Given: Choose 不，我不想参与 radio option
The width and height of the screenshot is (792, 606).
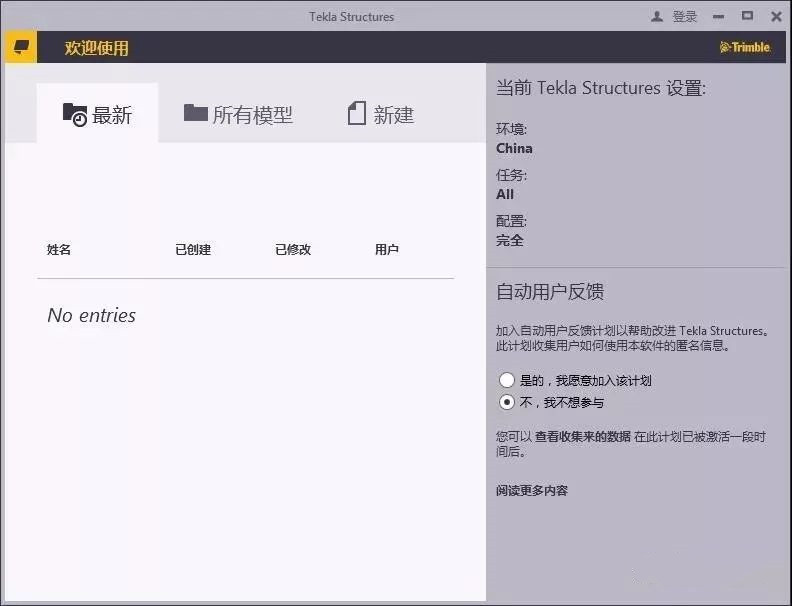Looking at the screenshot, I should tap(507, 402).
